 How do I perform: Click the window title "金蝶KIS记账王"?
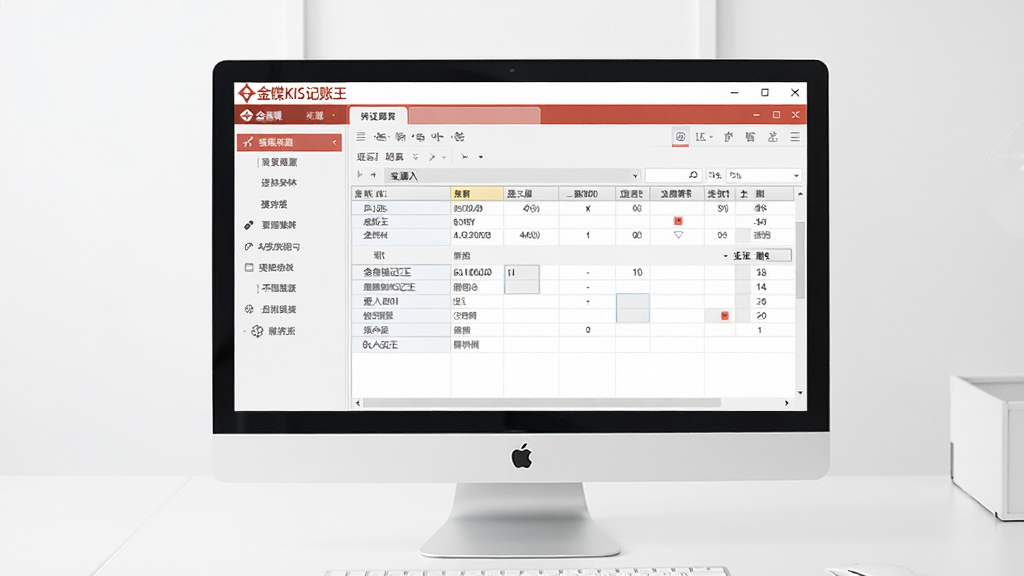coord(301,93)
